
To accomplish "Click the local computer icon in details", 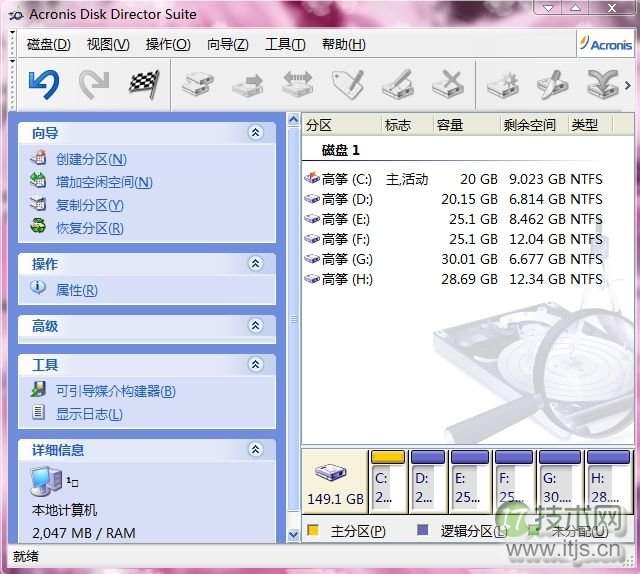I will [x=46, y=481].
